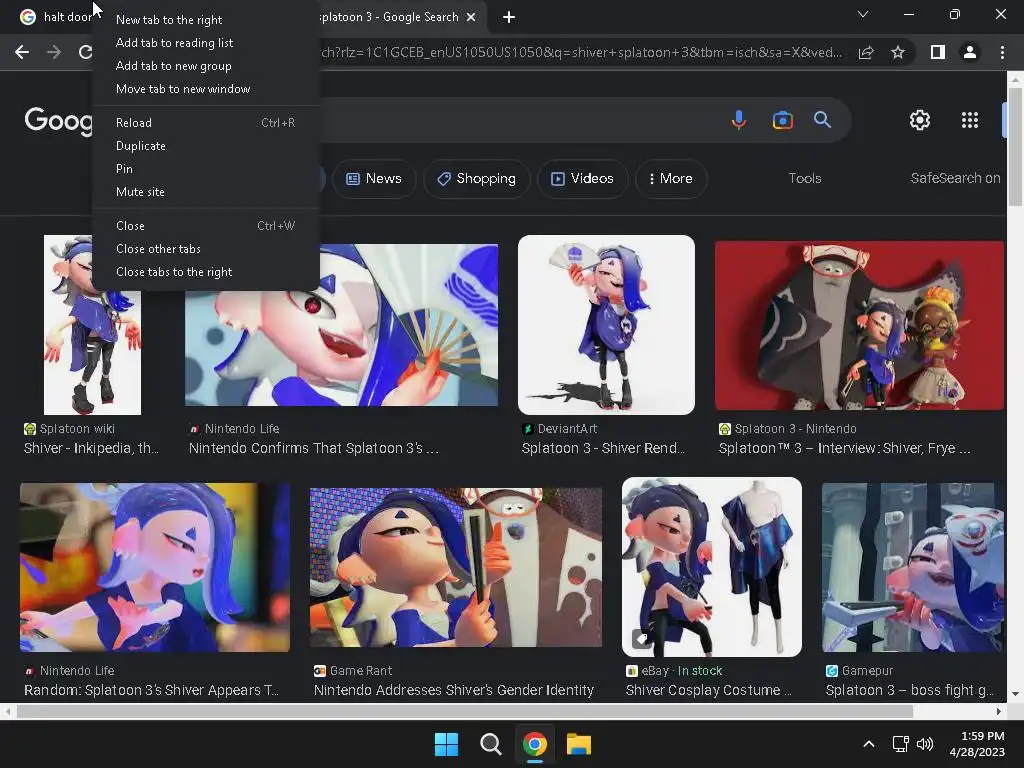The width and height of the screenshot is (1024, 768).
Task: Click 'Splatoon 3 - Shiver Rend...' link
Action: pyautogui.click(x=603, y=448)
